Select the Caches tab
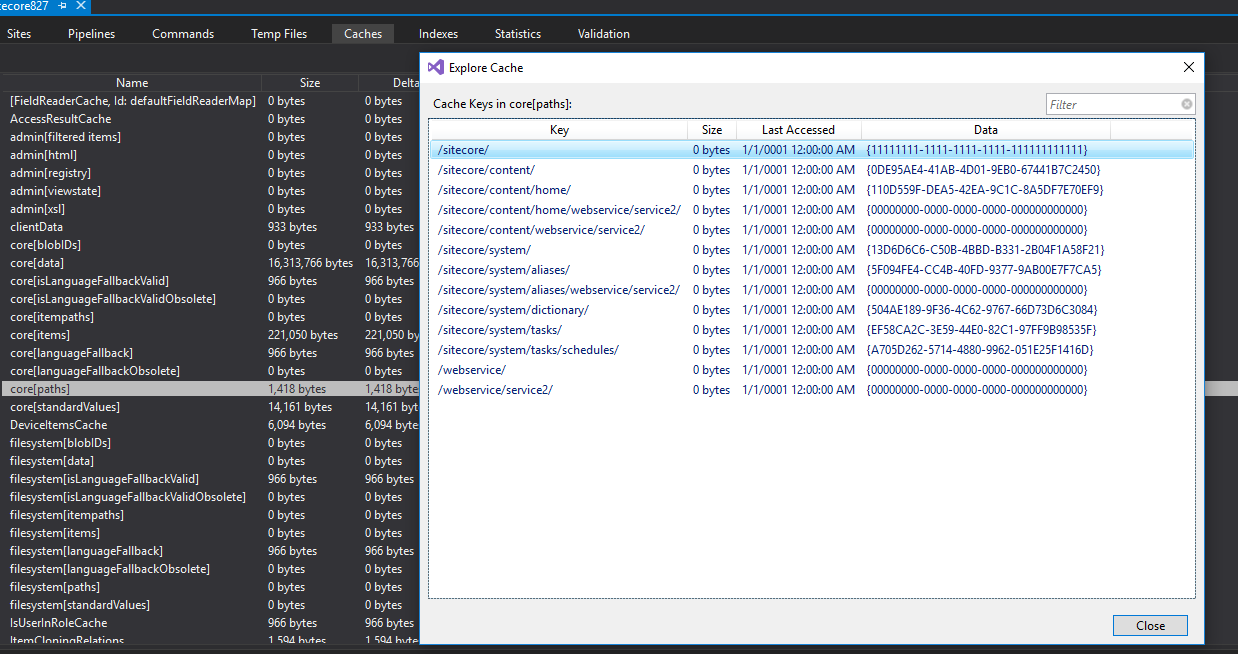The image size is (1238, 654). (x=363, y=33)
